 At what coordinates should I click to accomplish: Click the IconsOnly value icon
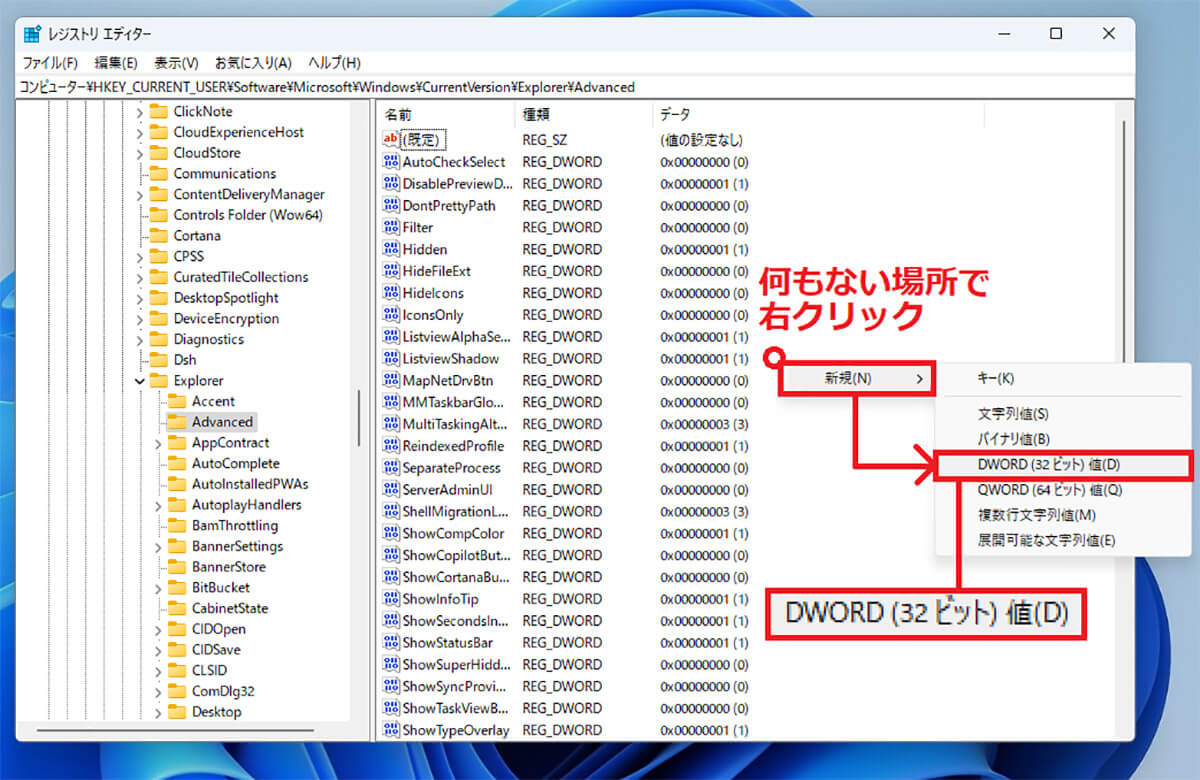(x=391, y=315)
